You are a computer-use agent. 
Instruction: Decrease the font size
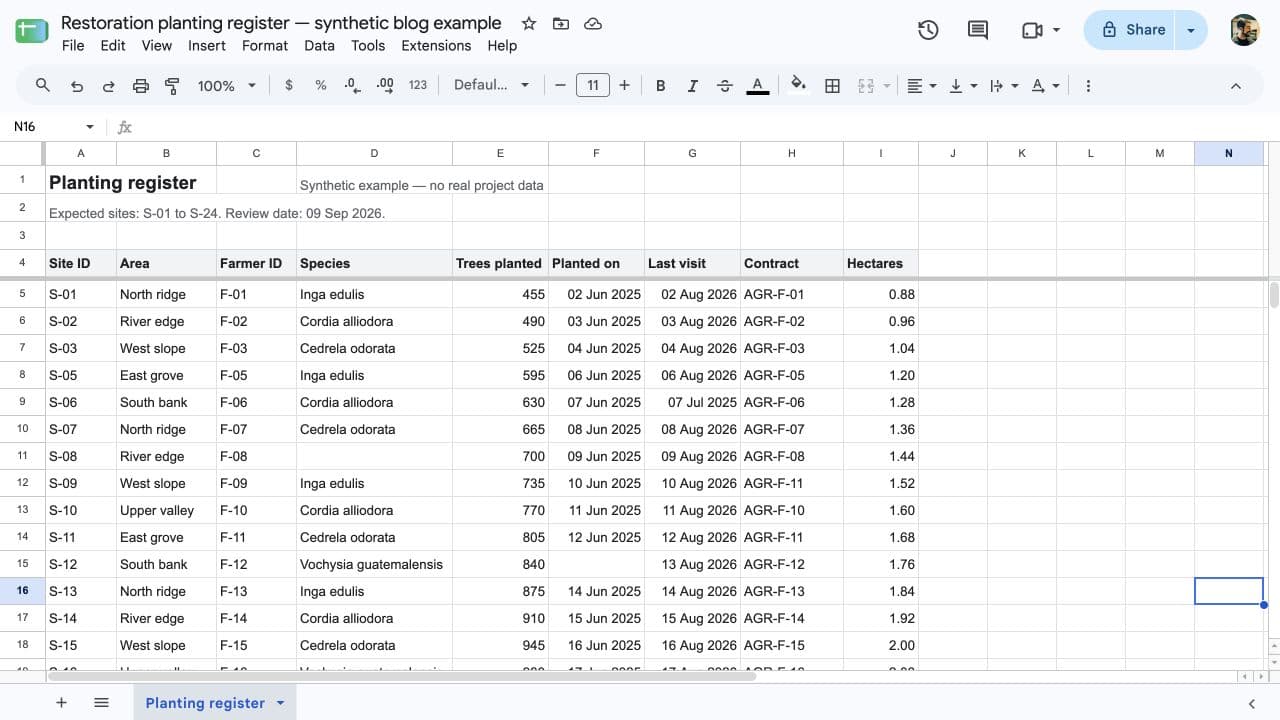(560, 86)
